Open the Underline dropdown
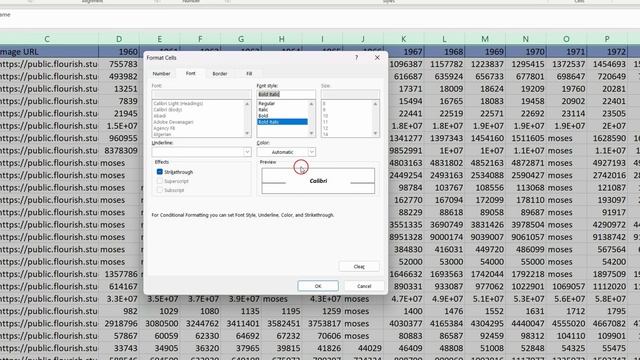Image resolution: width=640 pixels, height=360 pixels. [247, 152]
